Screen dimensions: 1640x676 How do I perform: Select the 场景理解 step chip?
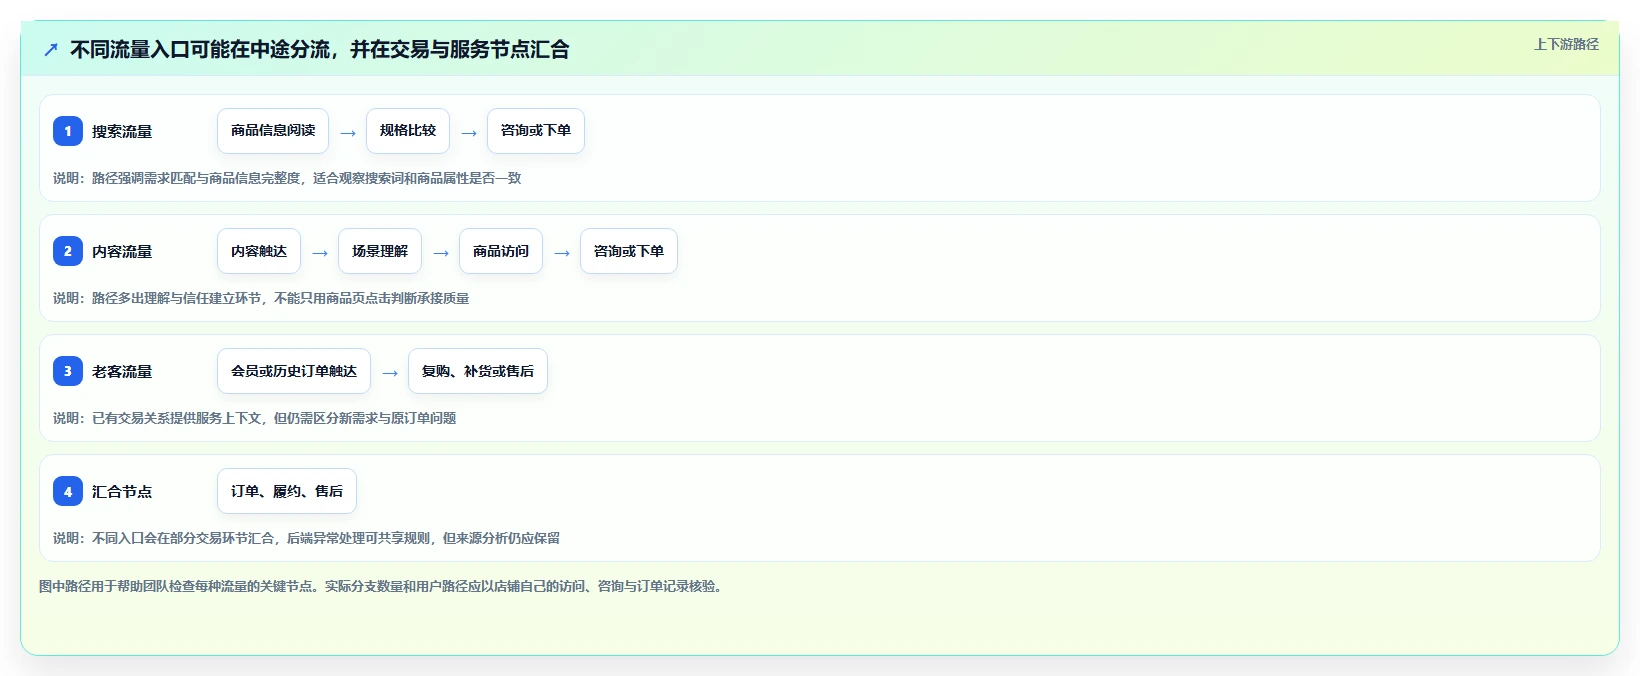pos(380,251)
